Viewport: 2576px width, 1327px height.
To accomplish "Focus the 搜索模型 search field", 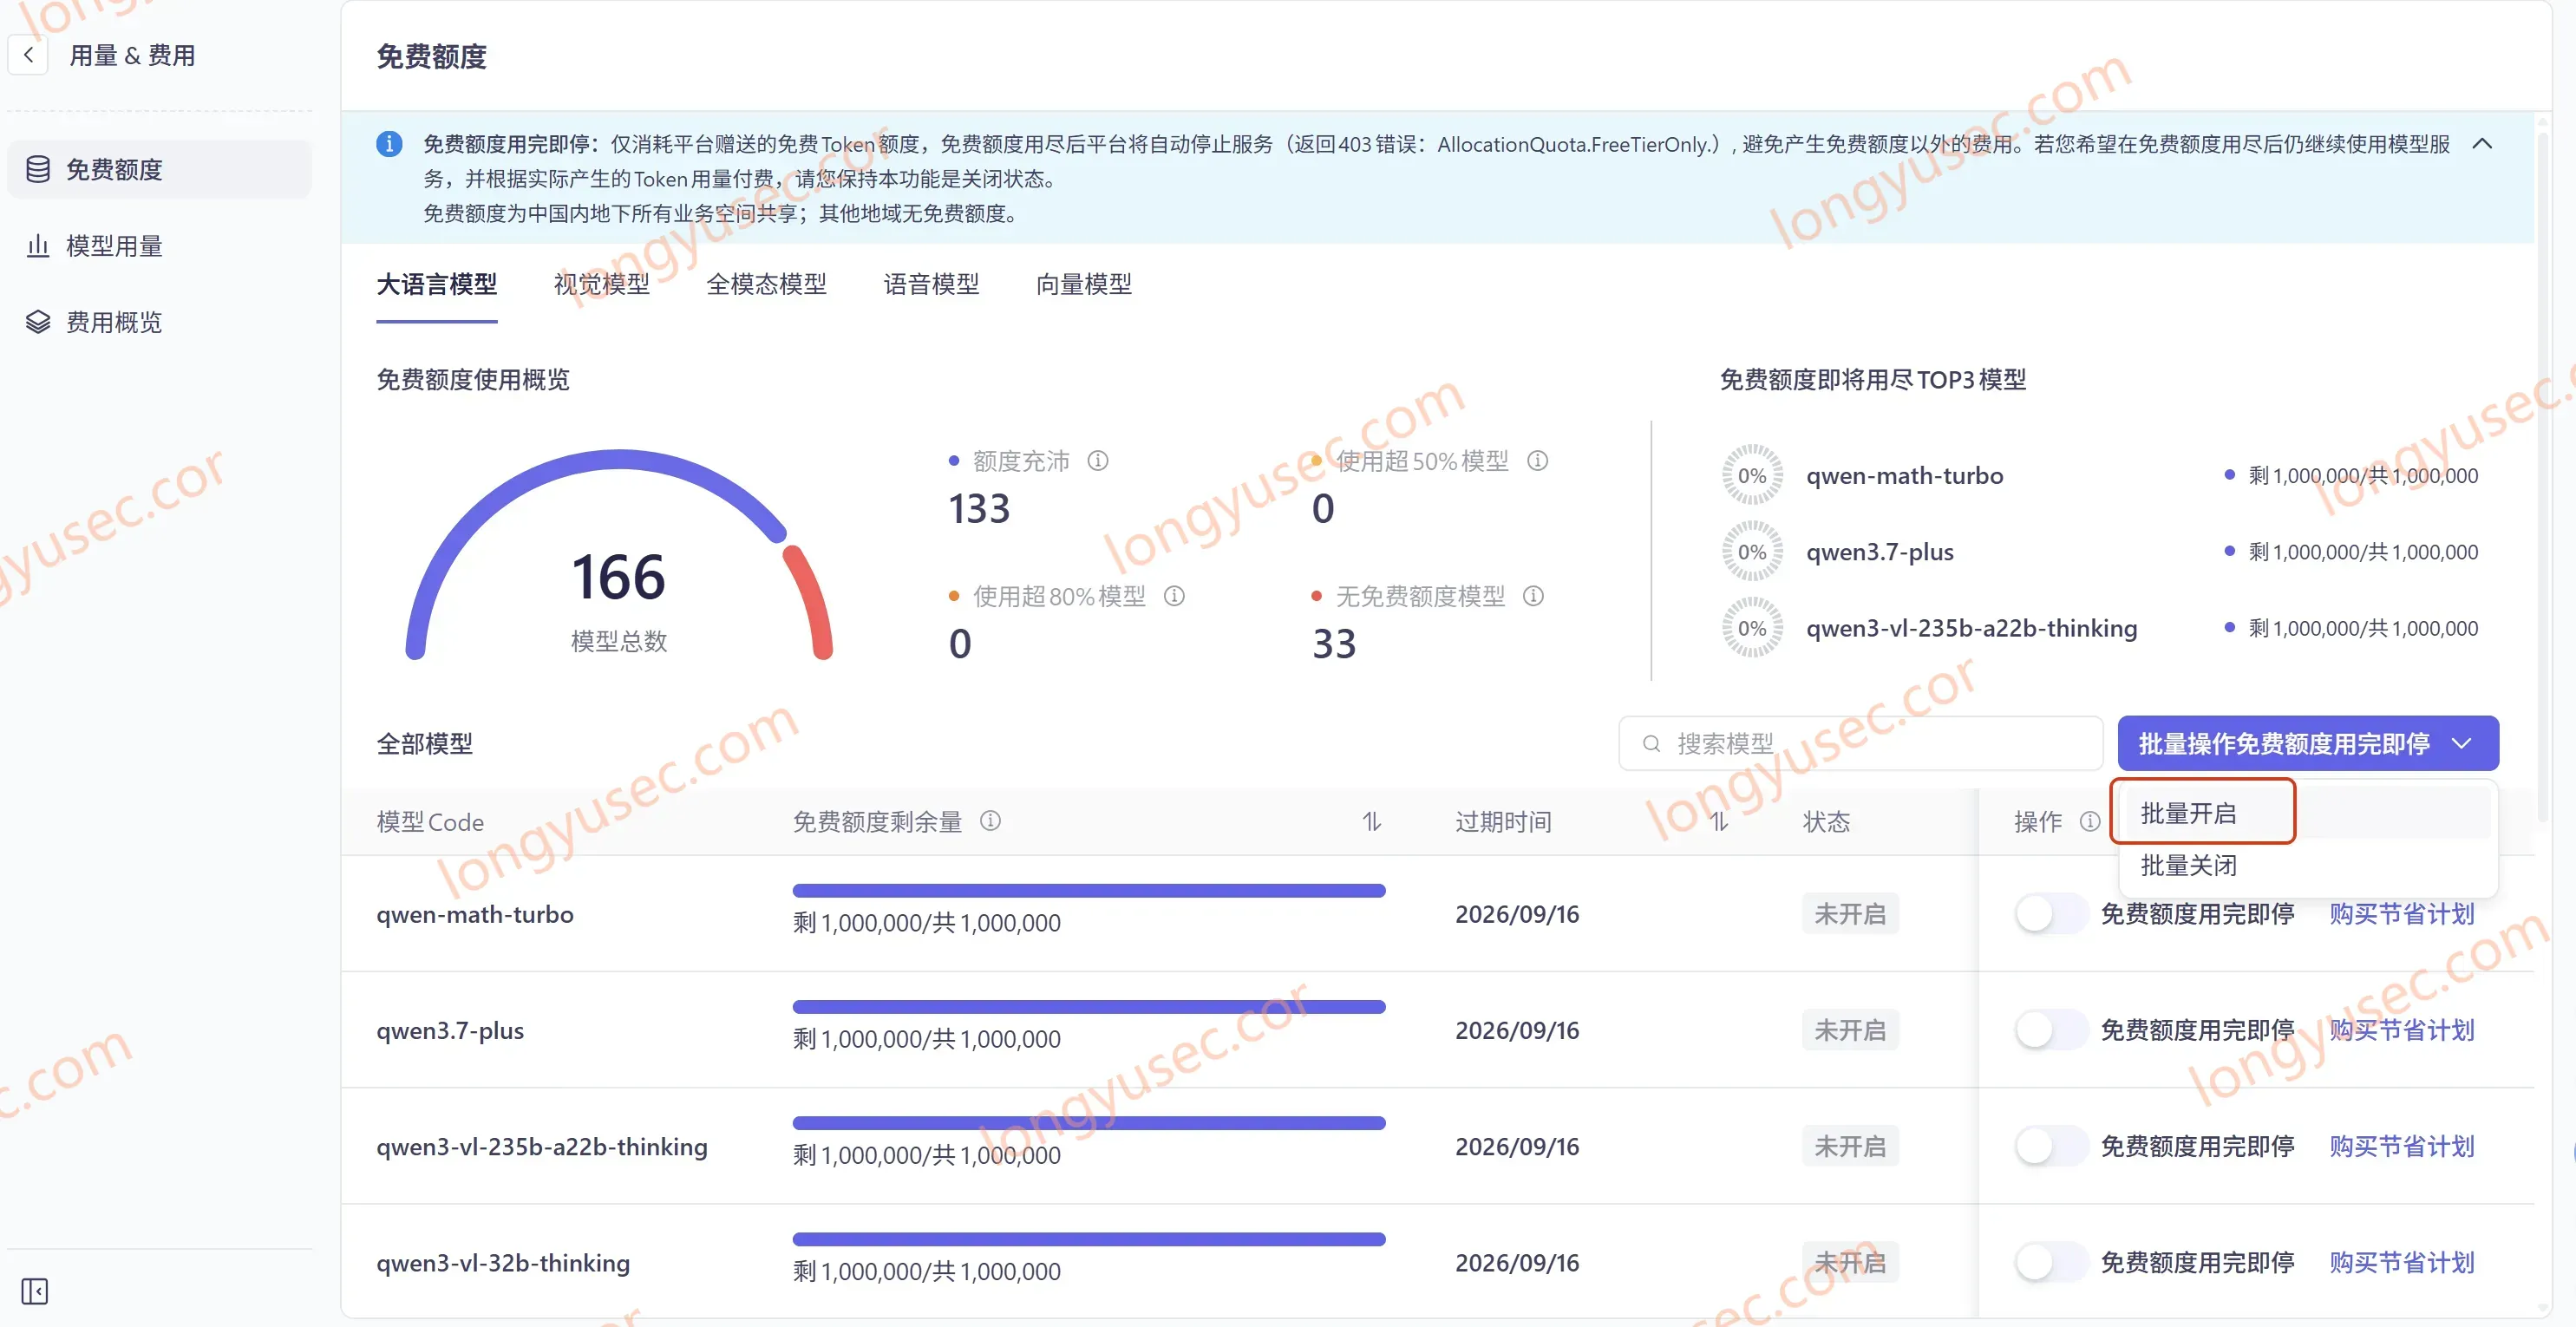I will click(1860, 743).
